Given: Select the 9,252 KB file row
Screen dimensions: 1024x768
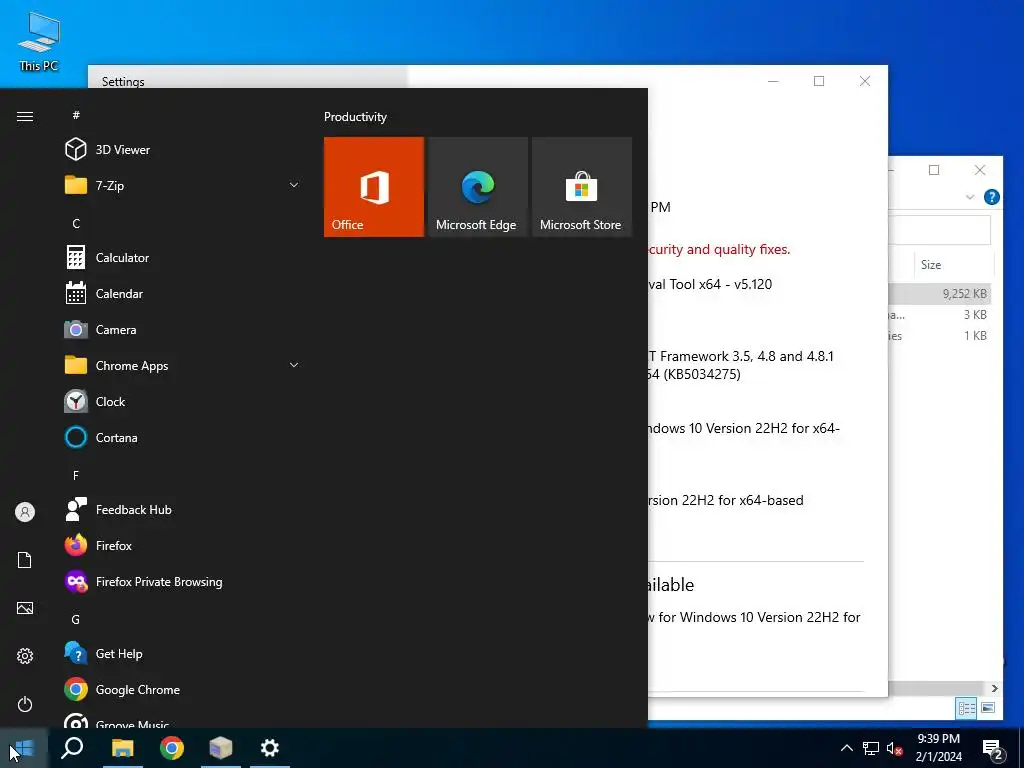Looking at the screenshot, I should (940, 294).
